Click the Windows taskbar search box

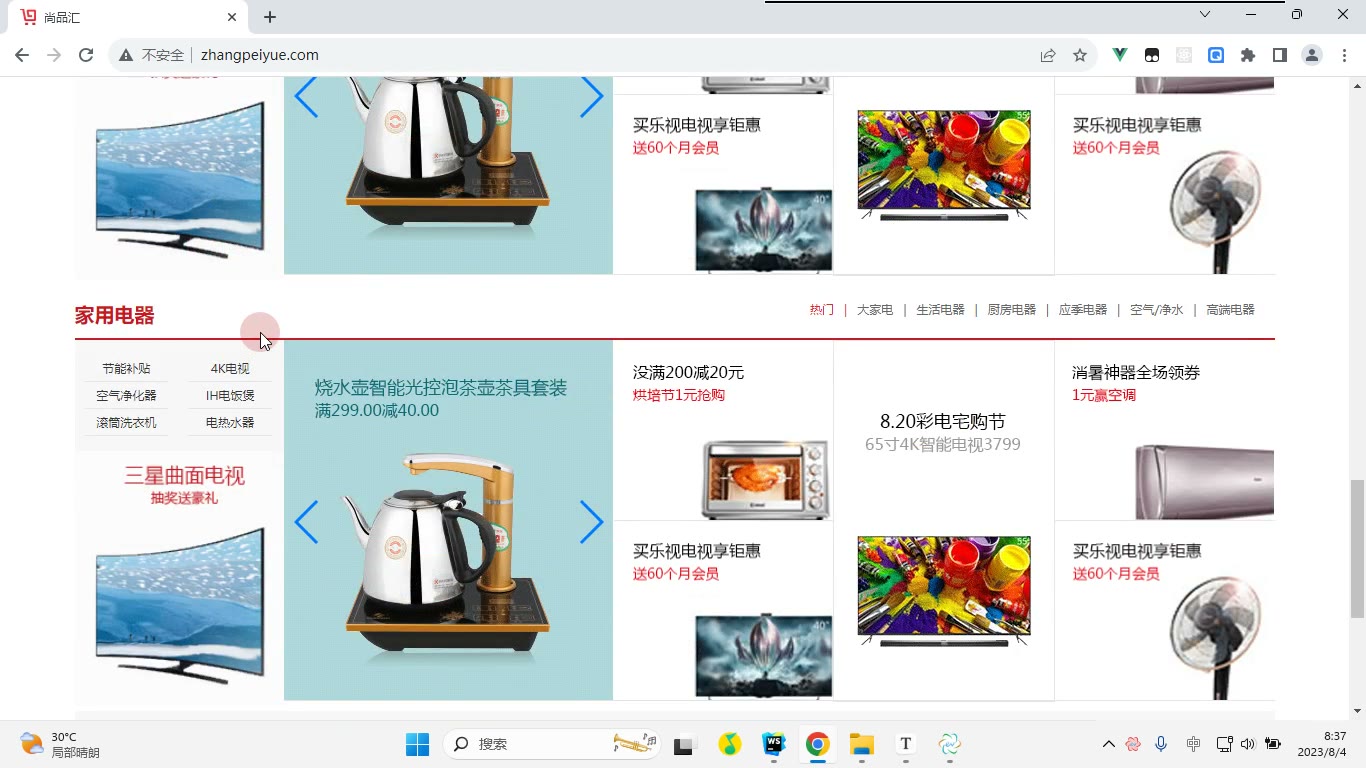(552, 744)
